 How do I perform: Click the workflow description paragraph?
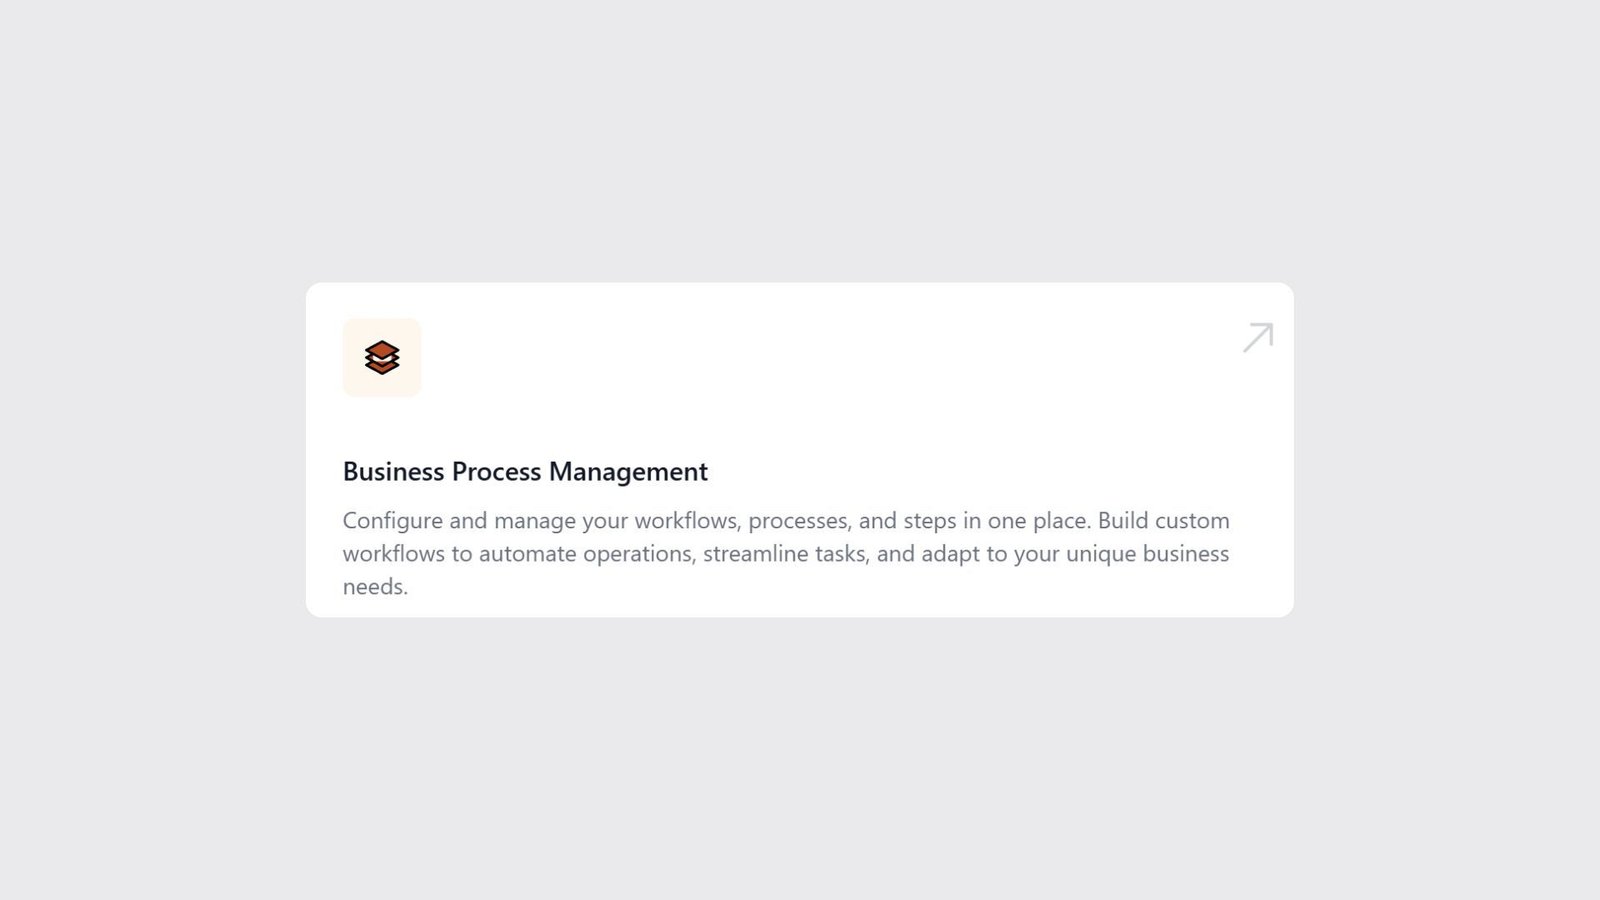[787, 553]
